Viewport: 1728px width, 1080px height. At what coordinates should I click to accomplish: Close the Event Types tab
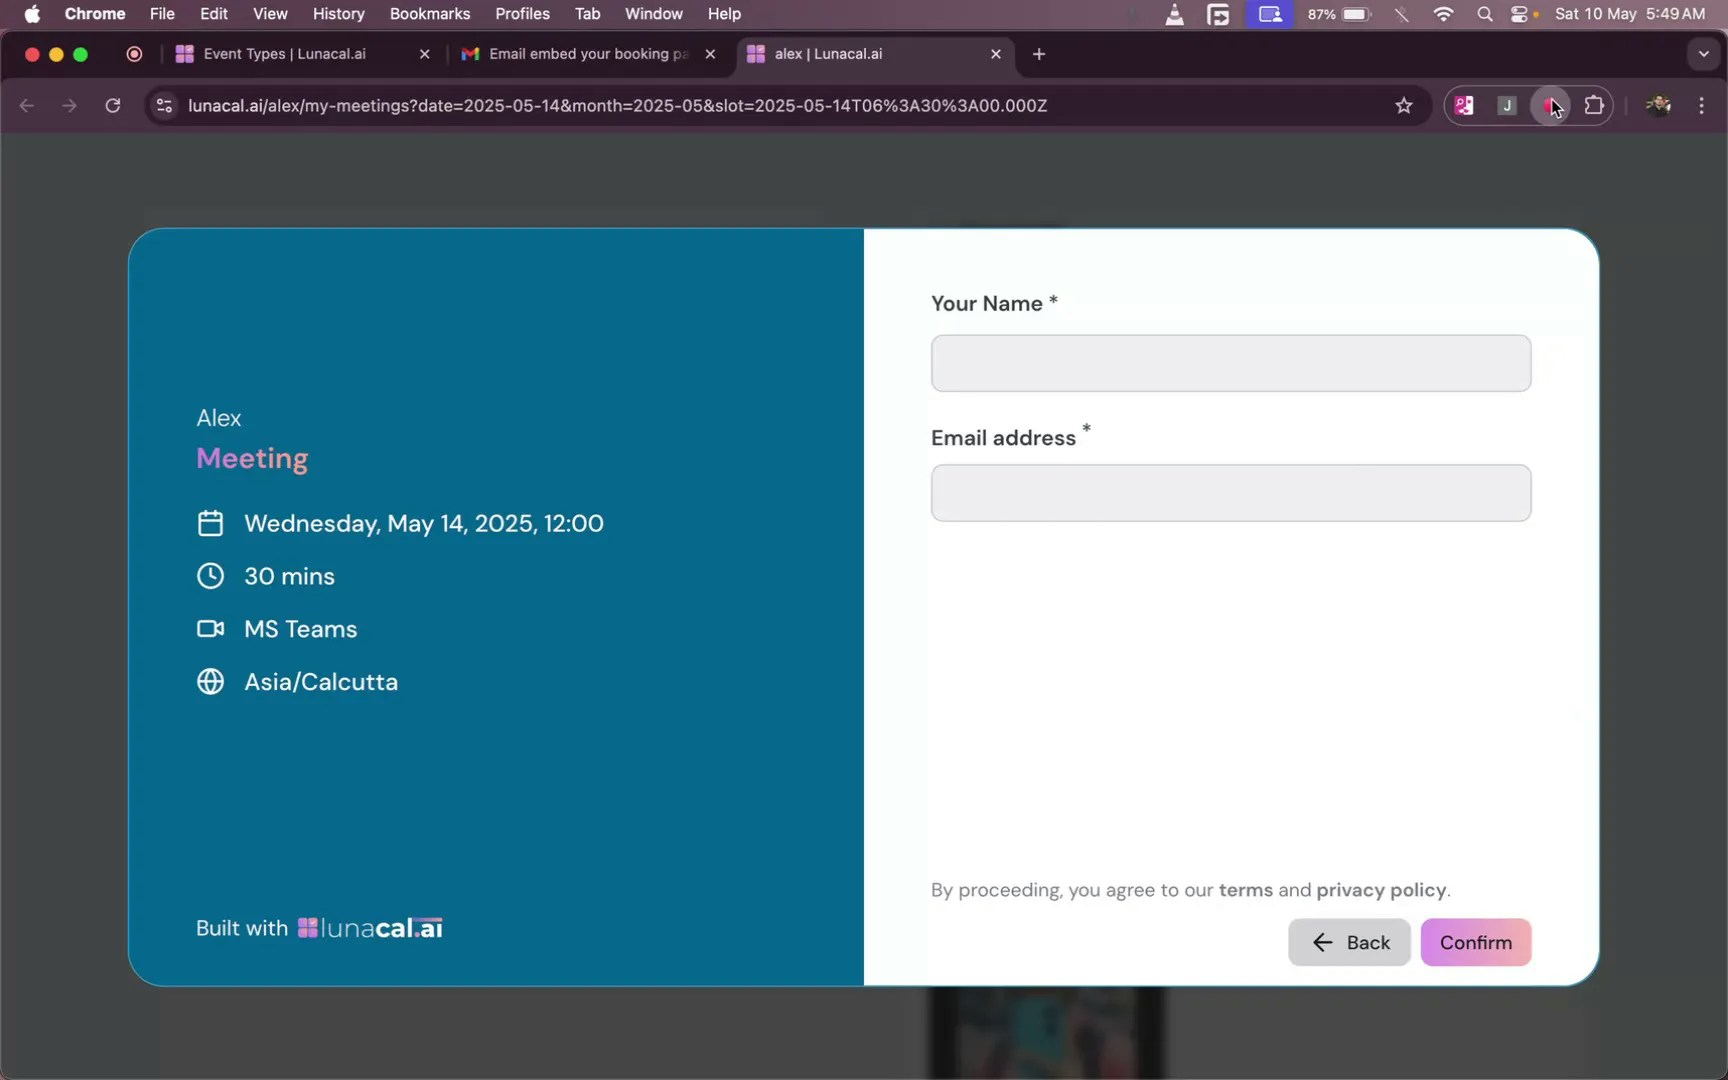tap(424, 54)
